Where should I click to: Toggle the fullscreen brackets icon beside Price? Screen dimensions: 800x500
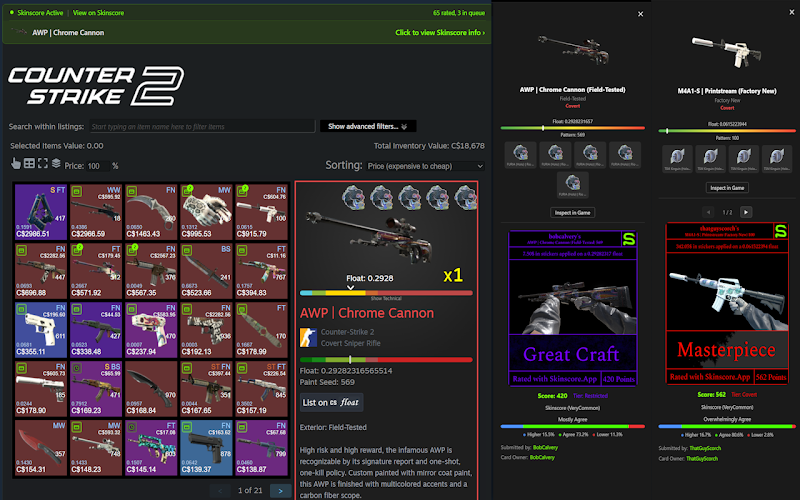[43, 163]
